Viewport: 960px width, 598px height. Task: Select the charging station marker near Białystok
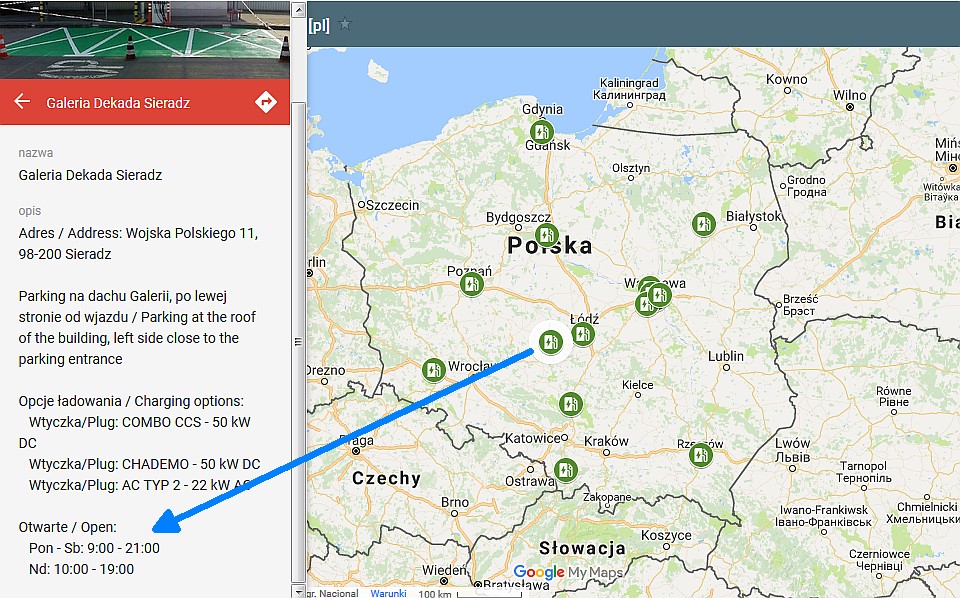pyautogui.click(x=703, y=224)
